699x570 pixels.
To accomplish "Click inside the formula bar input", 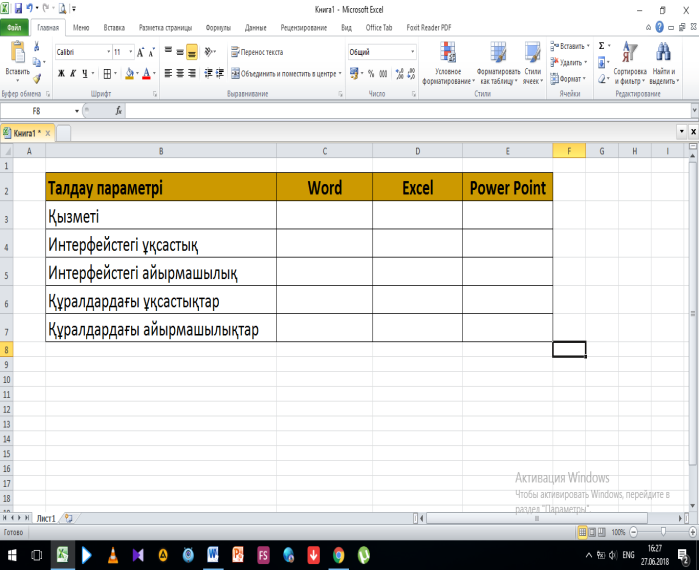I will click(407, 111).
